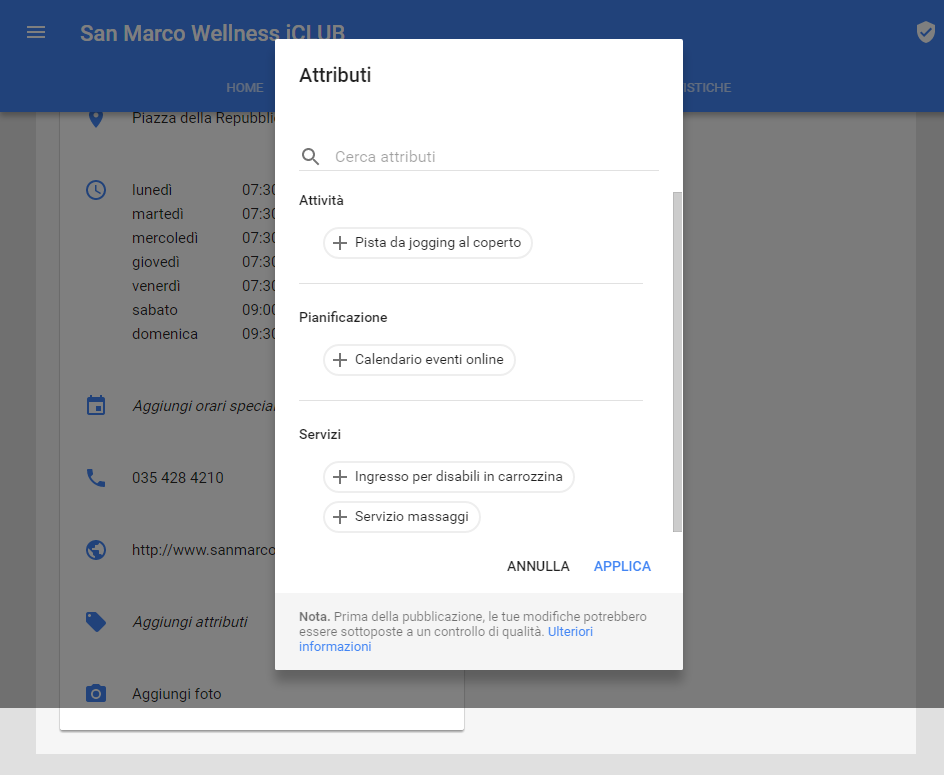944x775 pixels.
Task: Click the lunedì hours row
Action: pos(203,190)
